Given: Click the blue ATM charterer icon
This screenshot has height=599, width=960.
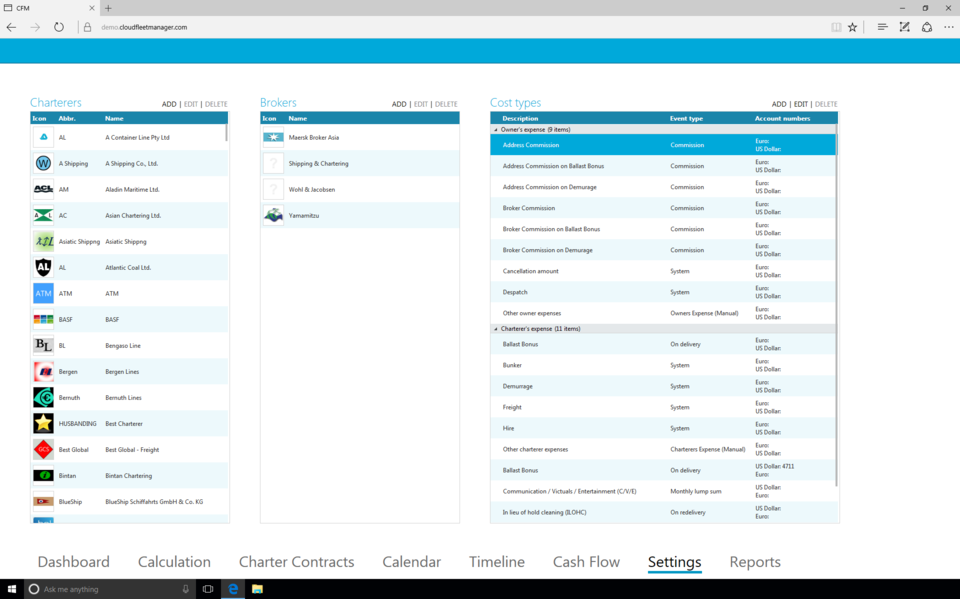Looking at the screenshot, I should [x=43, y=293].
